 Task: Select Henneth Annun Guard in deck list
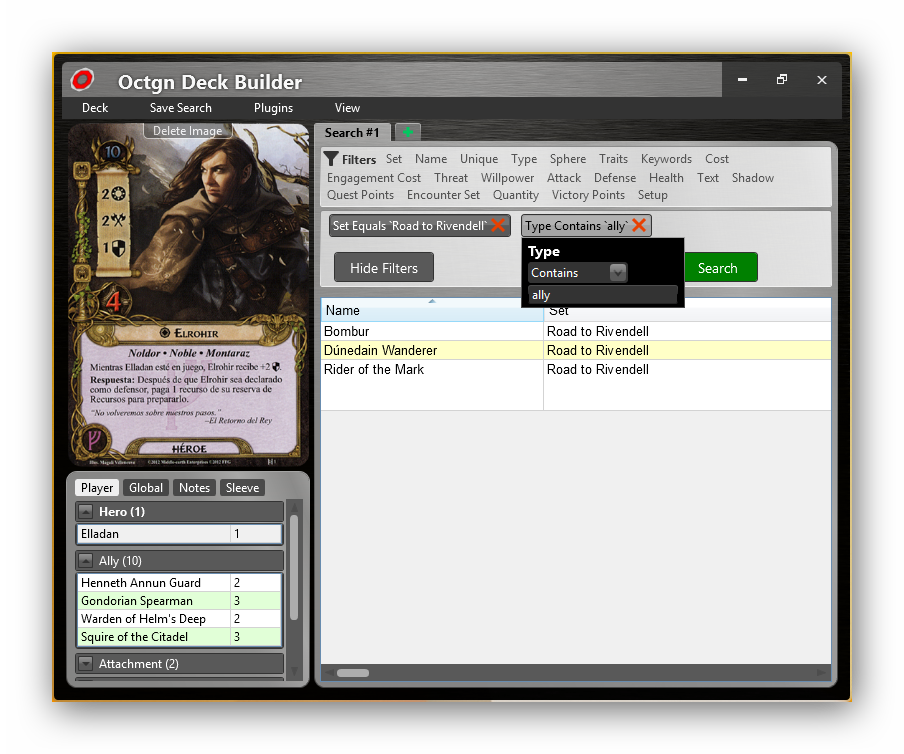pyautogui.click(x=179, y=583)
